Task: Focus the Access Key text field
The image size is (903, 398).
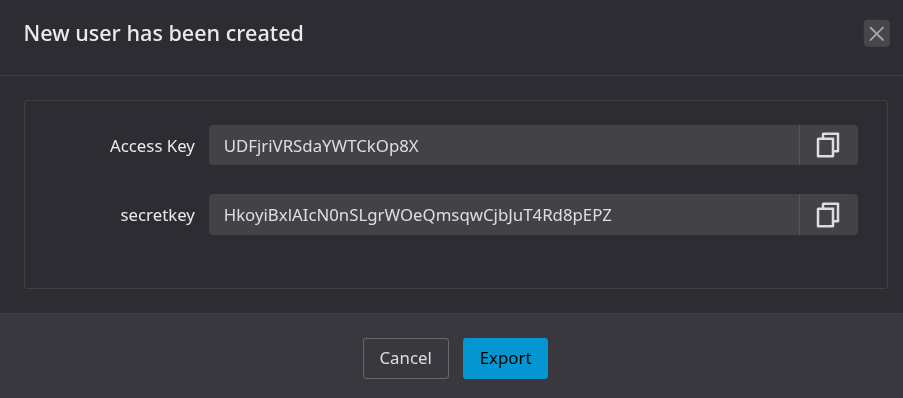Action: coord(504,145)
